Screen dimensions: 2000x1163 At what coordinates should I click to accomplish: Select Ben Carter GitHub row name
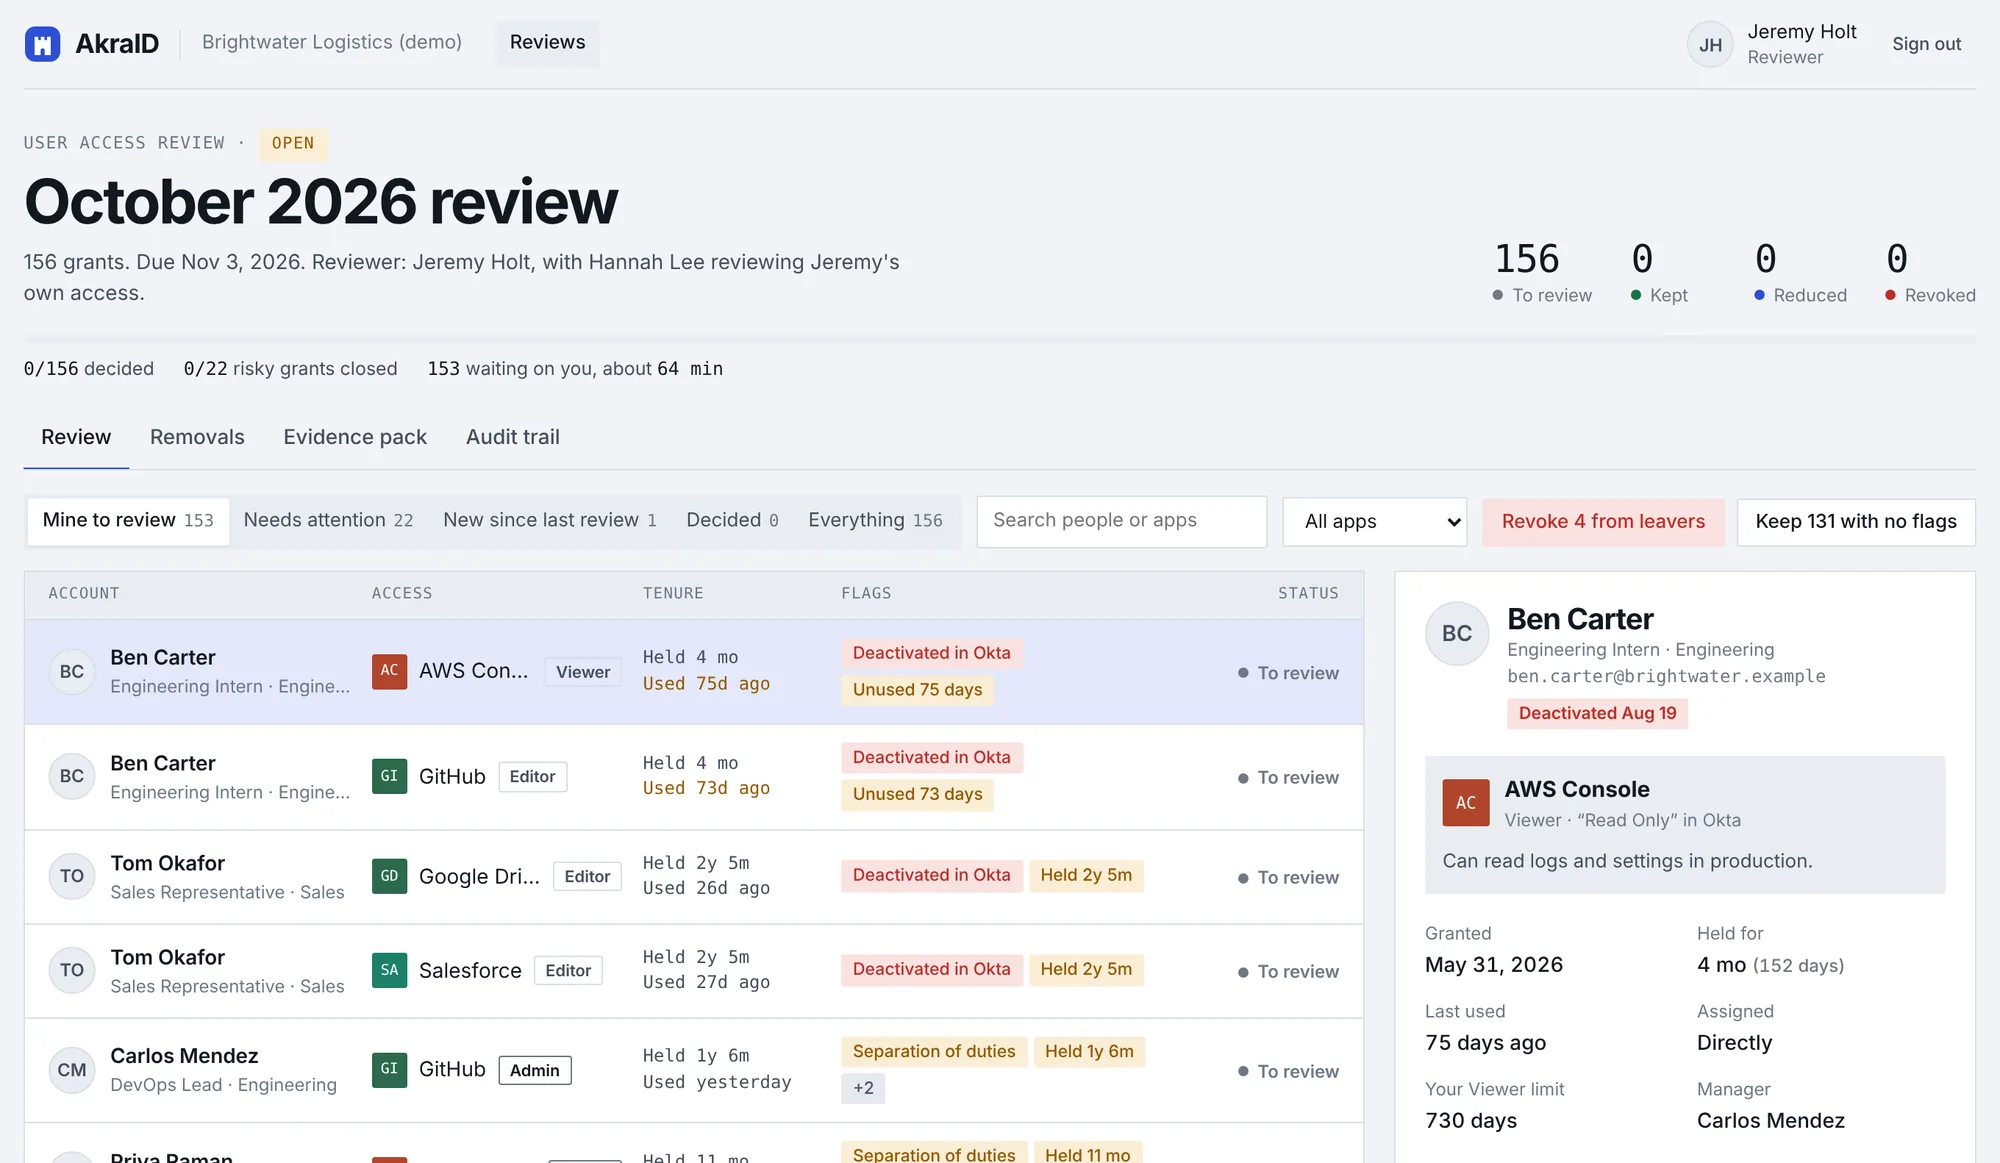click(x=163, y=763)
